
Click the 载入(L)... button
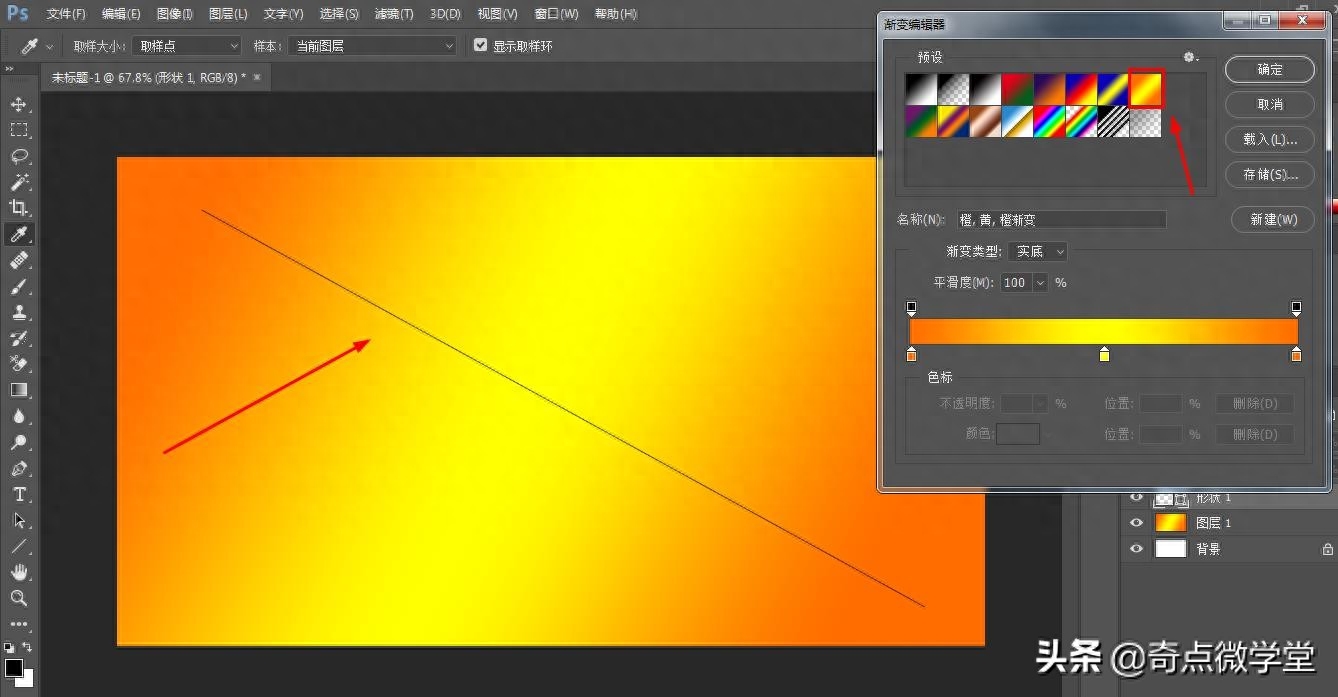coord(1270,139)
